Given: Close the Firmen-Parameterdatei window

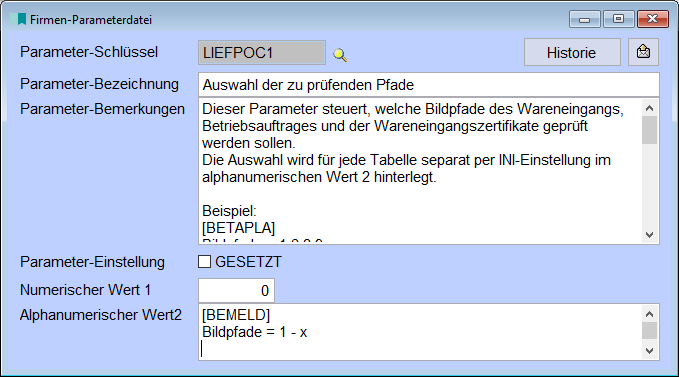Looking at the screenshot, I should (x=653, y=19).
